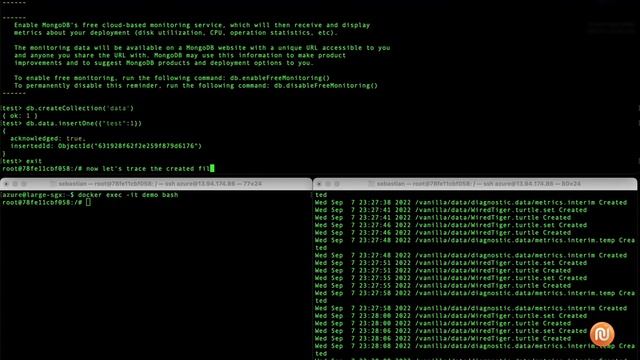Screen dimensions: 640x360
Task: Click the 23:27:55 WiredTiger.turtle.set Created line
Action: (x=451, y=278)
